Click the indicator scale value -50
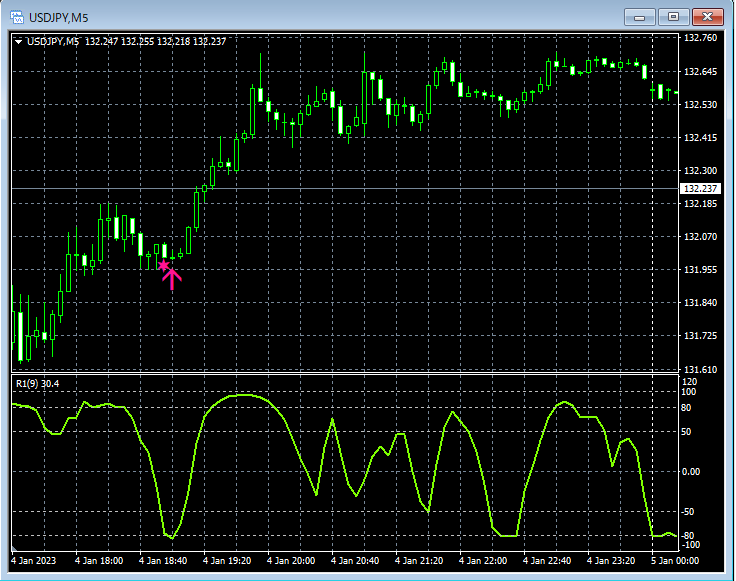The image size is (736, 581). 688,512
